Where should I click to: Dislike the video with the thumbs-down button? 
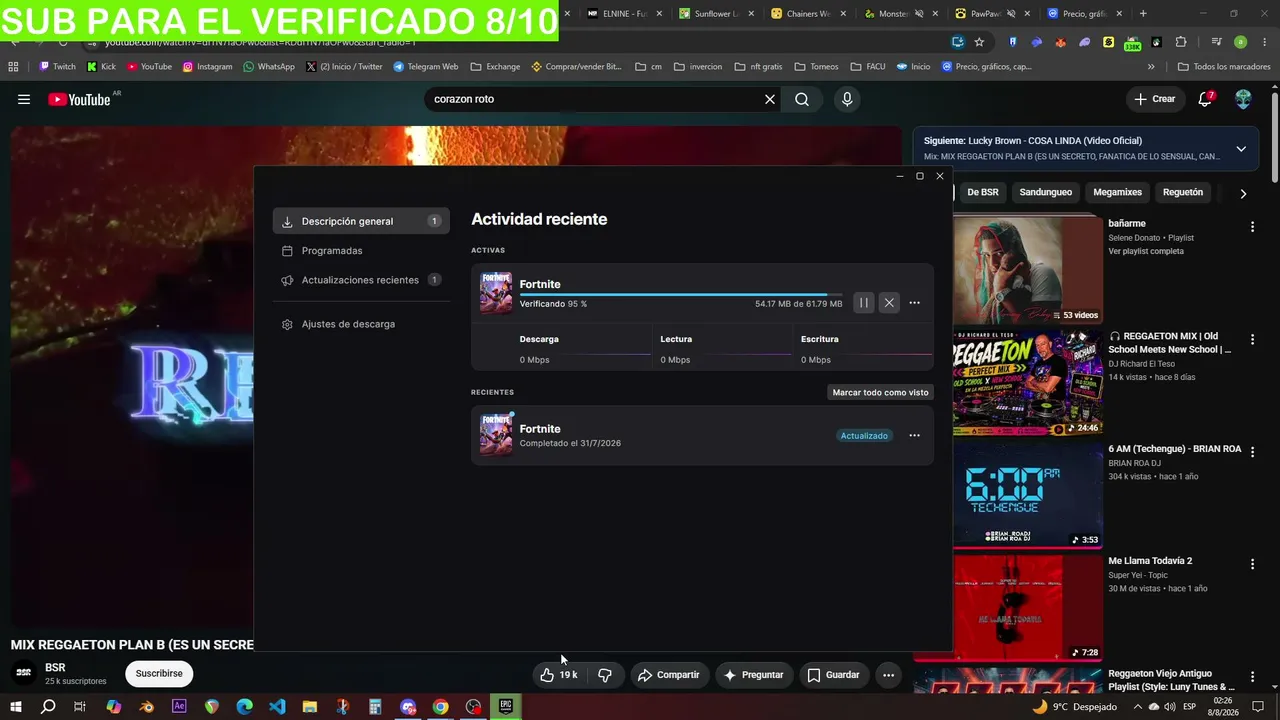[605, 675]
